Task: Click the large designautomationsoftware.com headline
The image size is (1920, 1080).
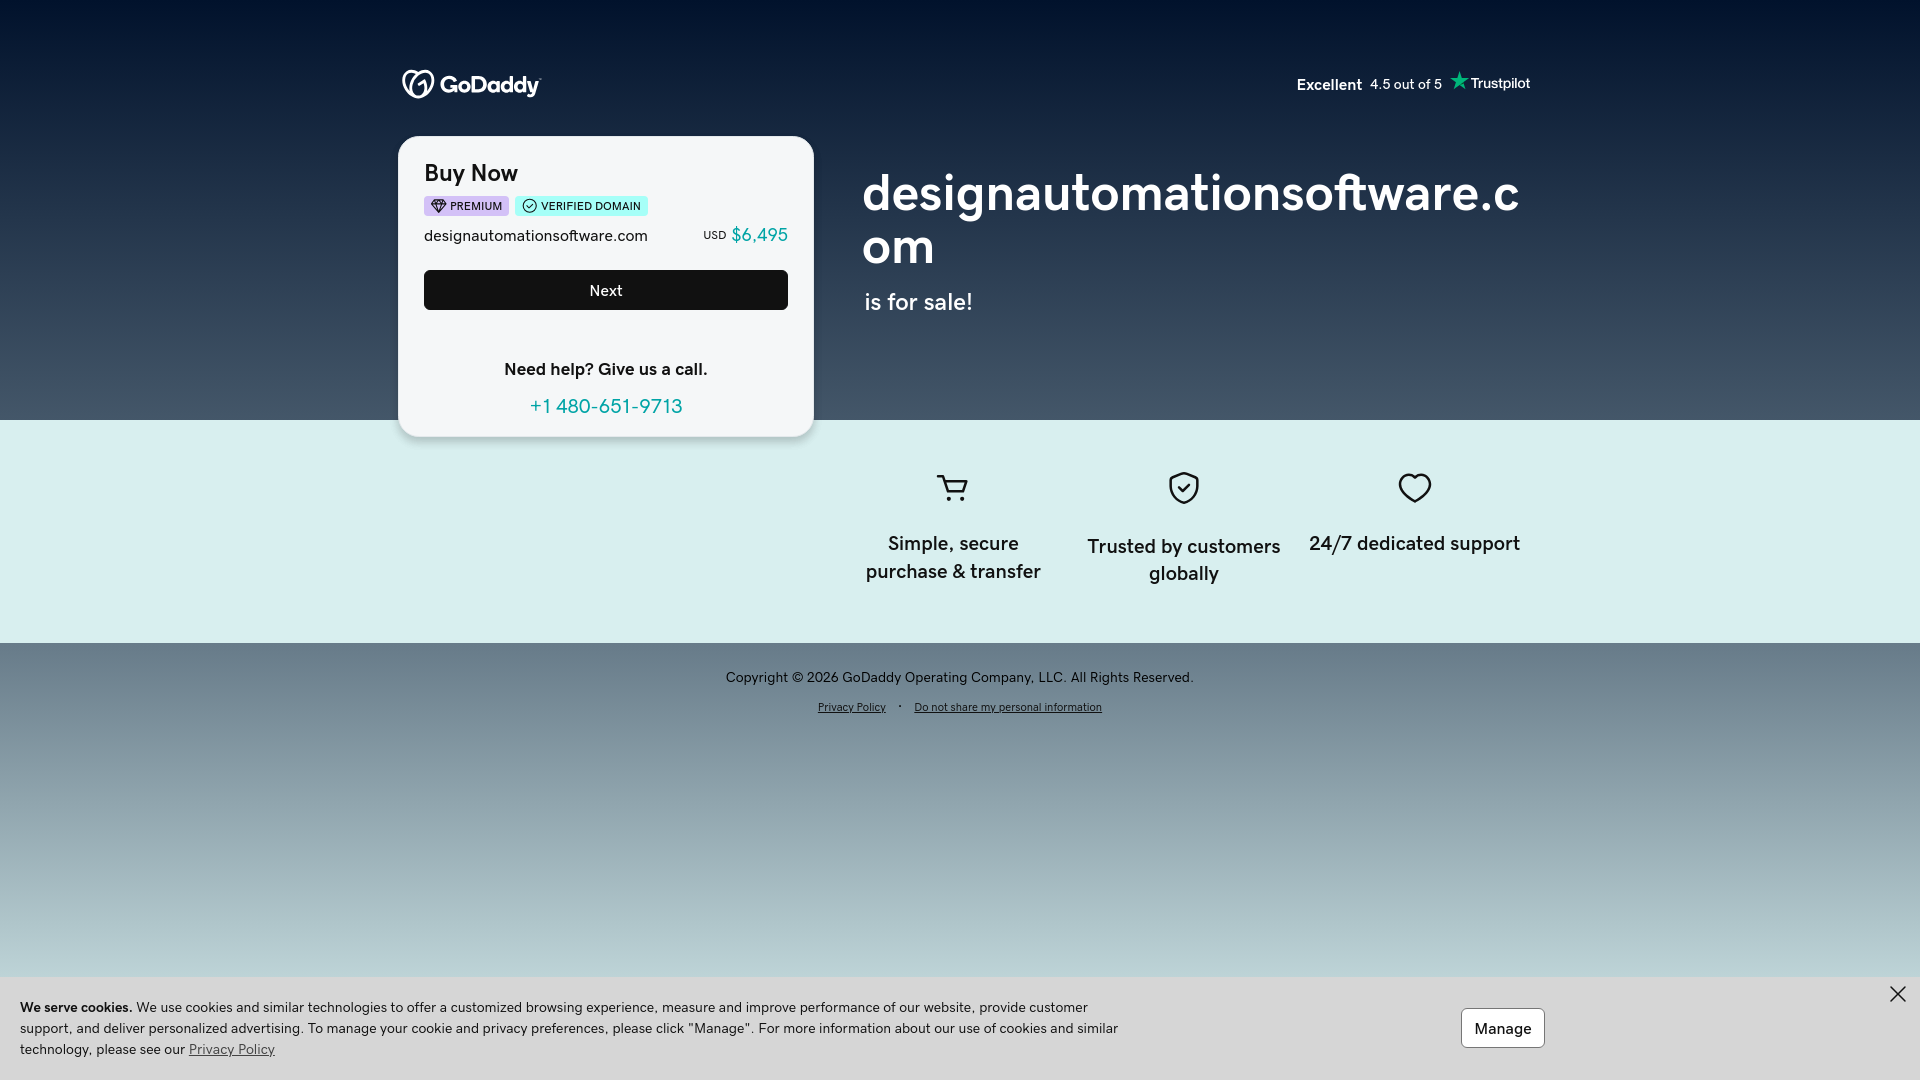Action: pos(1190,219)
